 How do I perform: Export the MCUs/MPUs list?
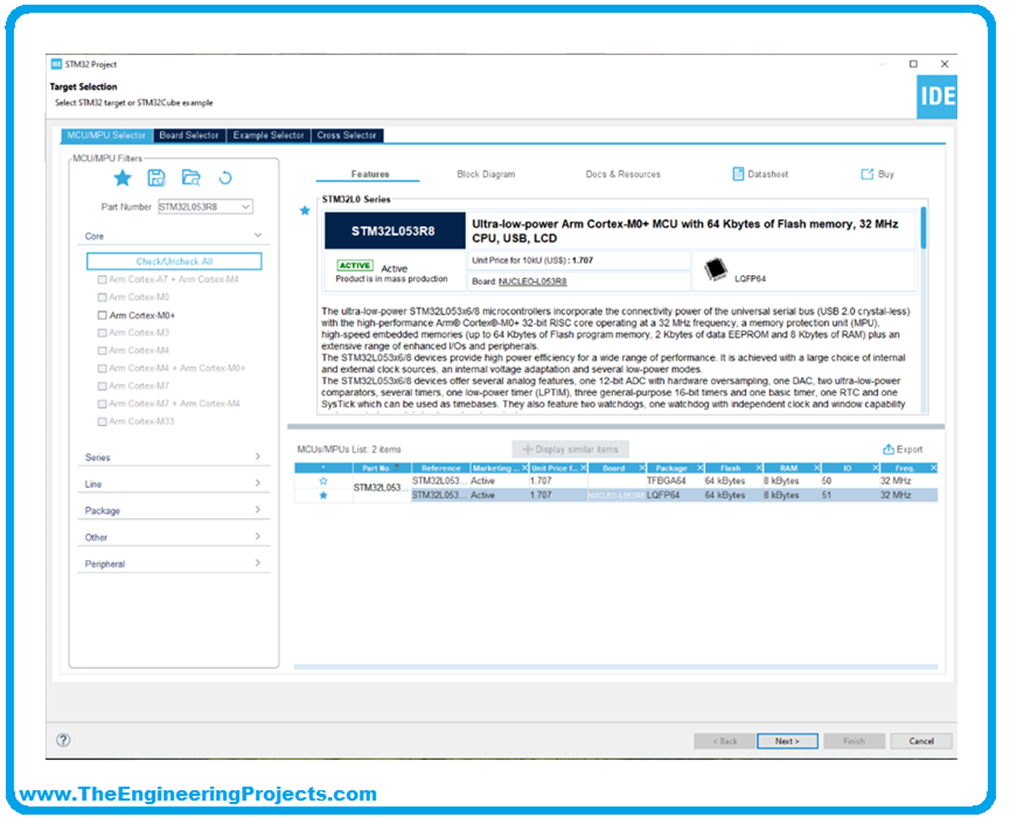[902, 450]
